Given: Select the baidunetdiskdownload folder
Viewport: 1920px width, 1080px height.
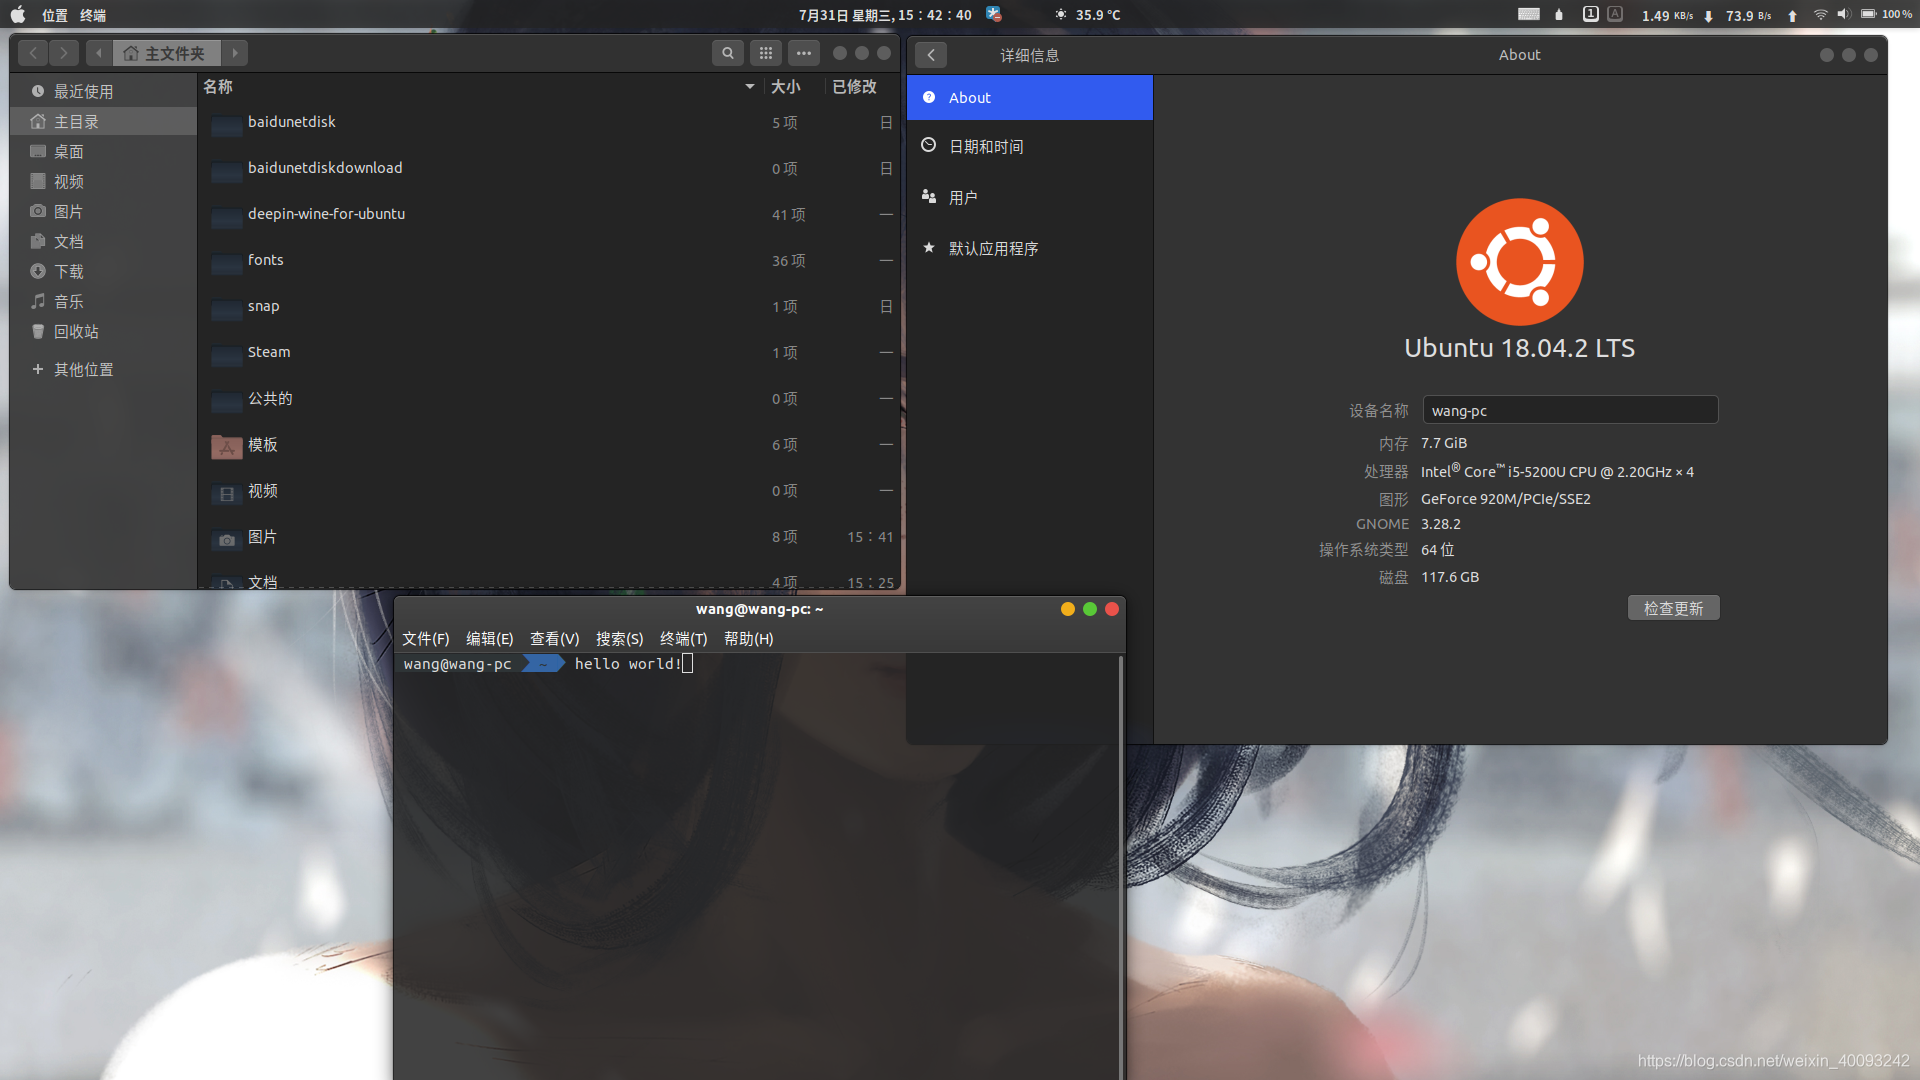Looking at the screenshot, I should point(550,168).
